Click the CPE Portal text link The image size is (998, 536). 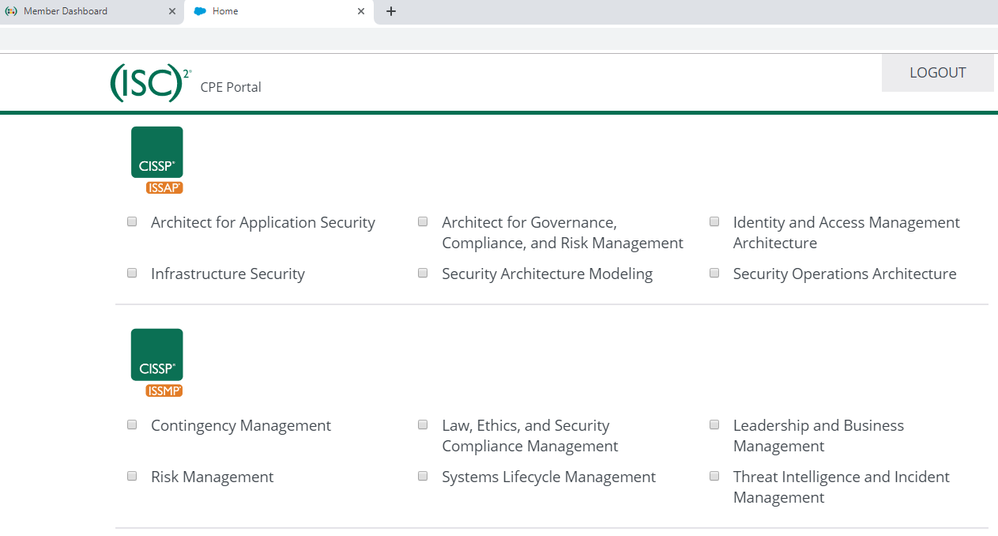tap(231, 87)
